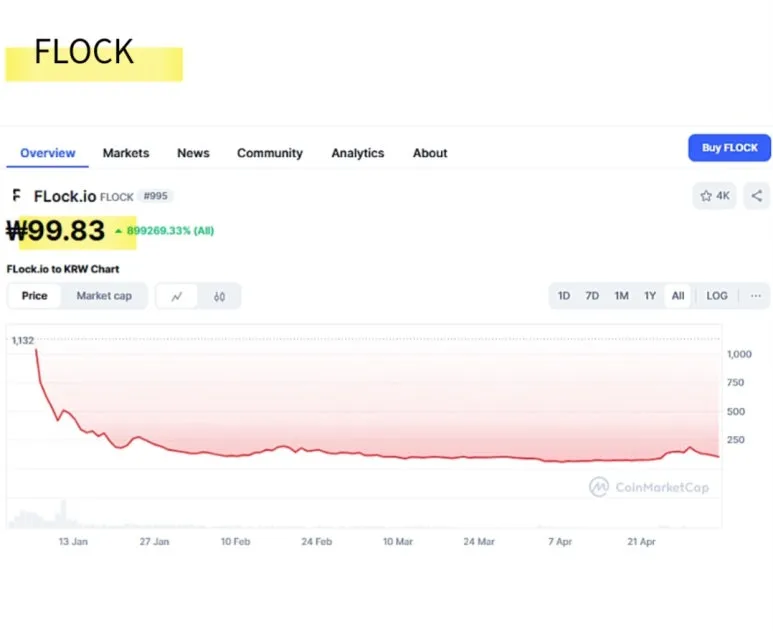
Task: Switch to the Analytics tab
Action: pyautogui.click(x=358, y=153)
